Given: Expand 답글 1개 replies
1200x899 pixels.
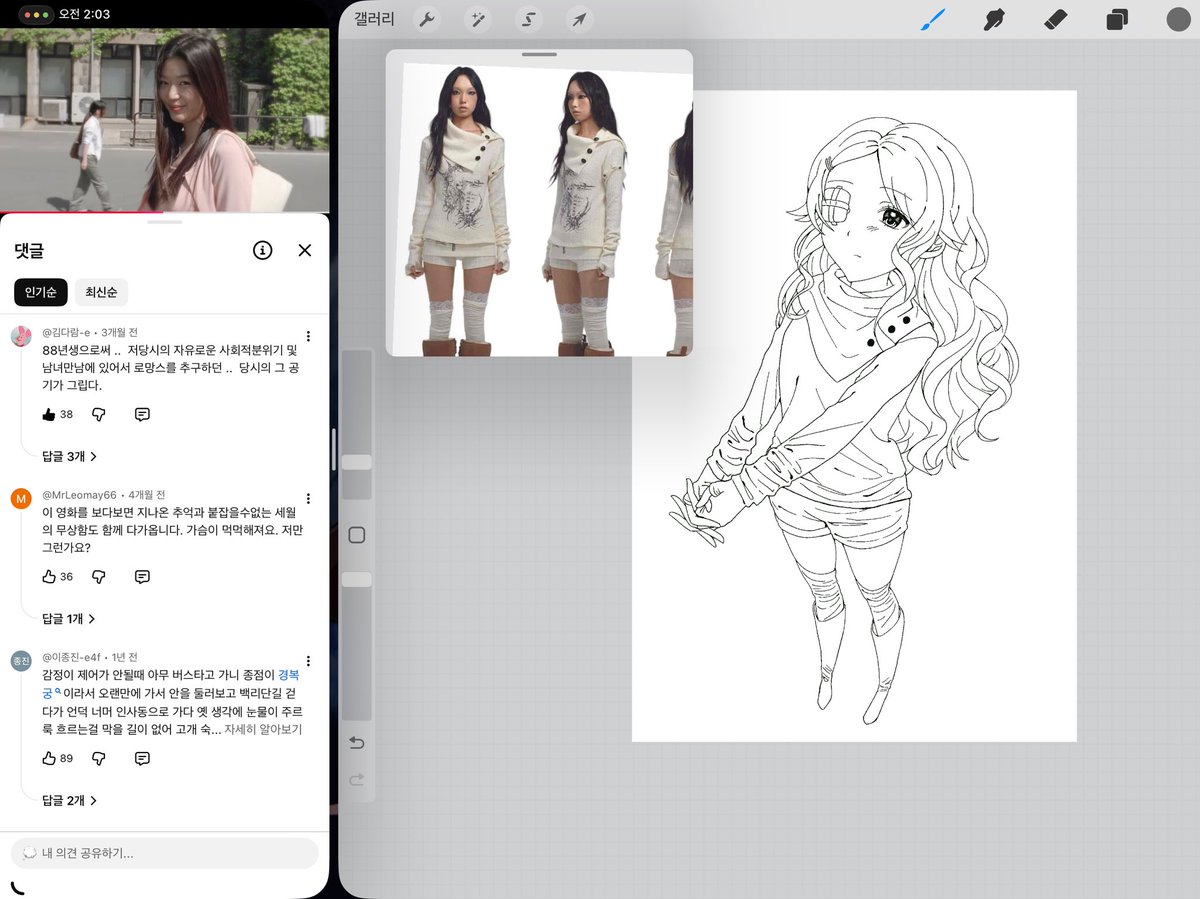Looking at the screenshot, I should point(69,619).
